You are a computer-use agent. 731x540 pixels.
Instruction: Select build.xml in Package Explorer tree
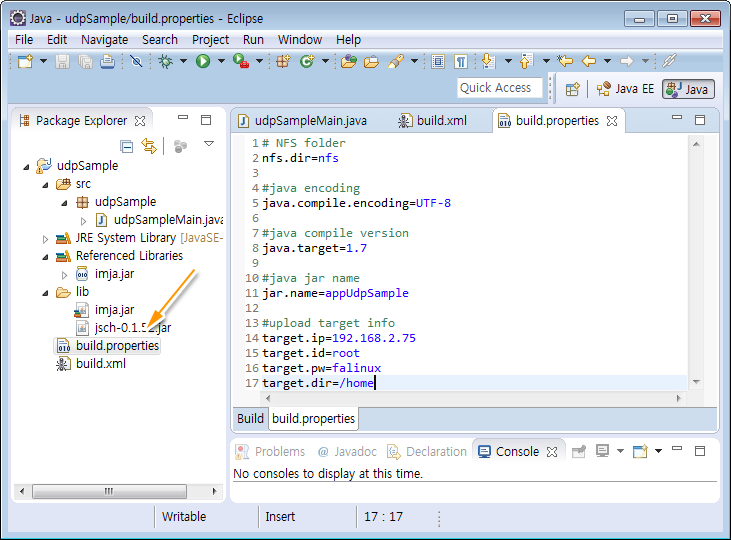click(x=91, y=364)
